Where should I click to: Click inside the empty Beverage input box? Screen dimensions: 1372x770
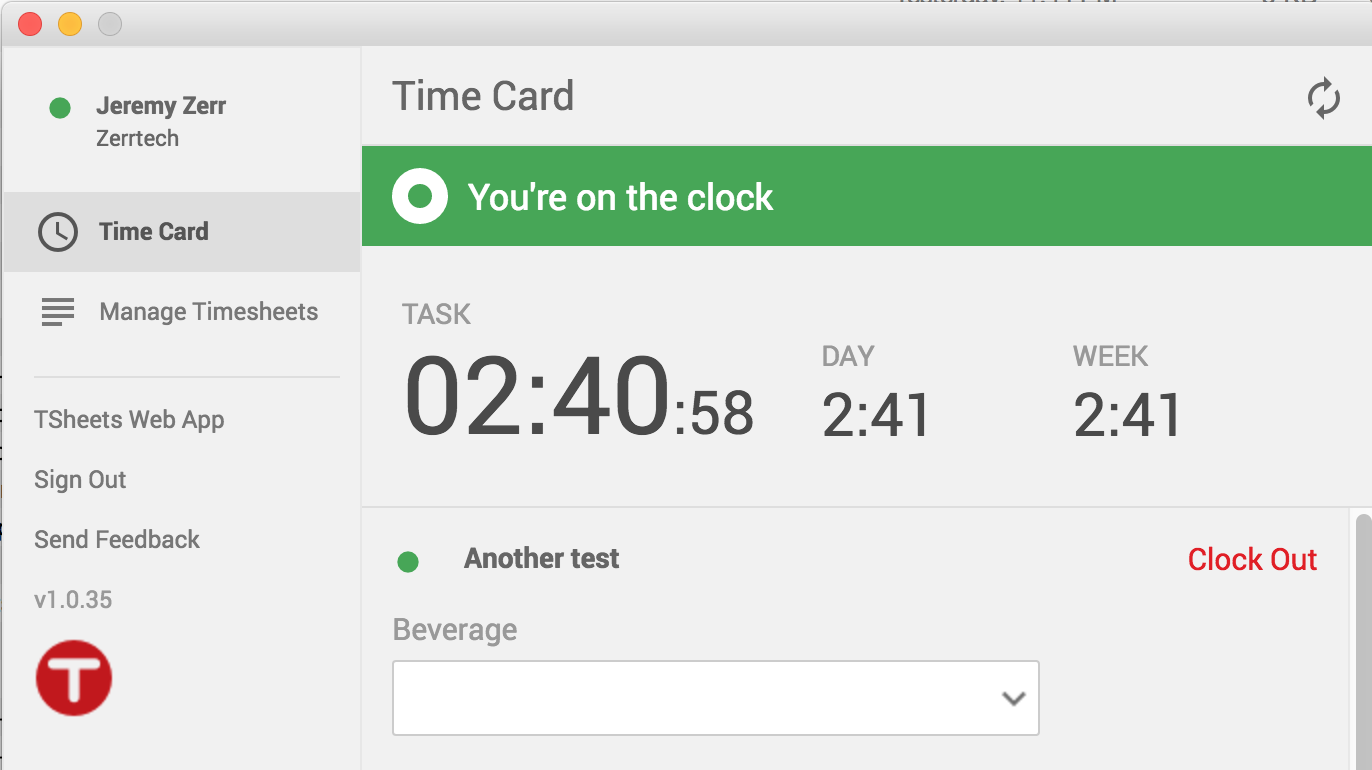pos(700,698)
